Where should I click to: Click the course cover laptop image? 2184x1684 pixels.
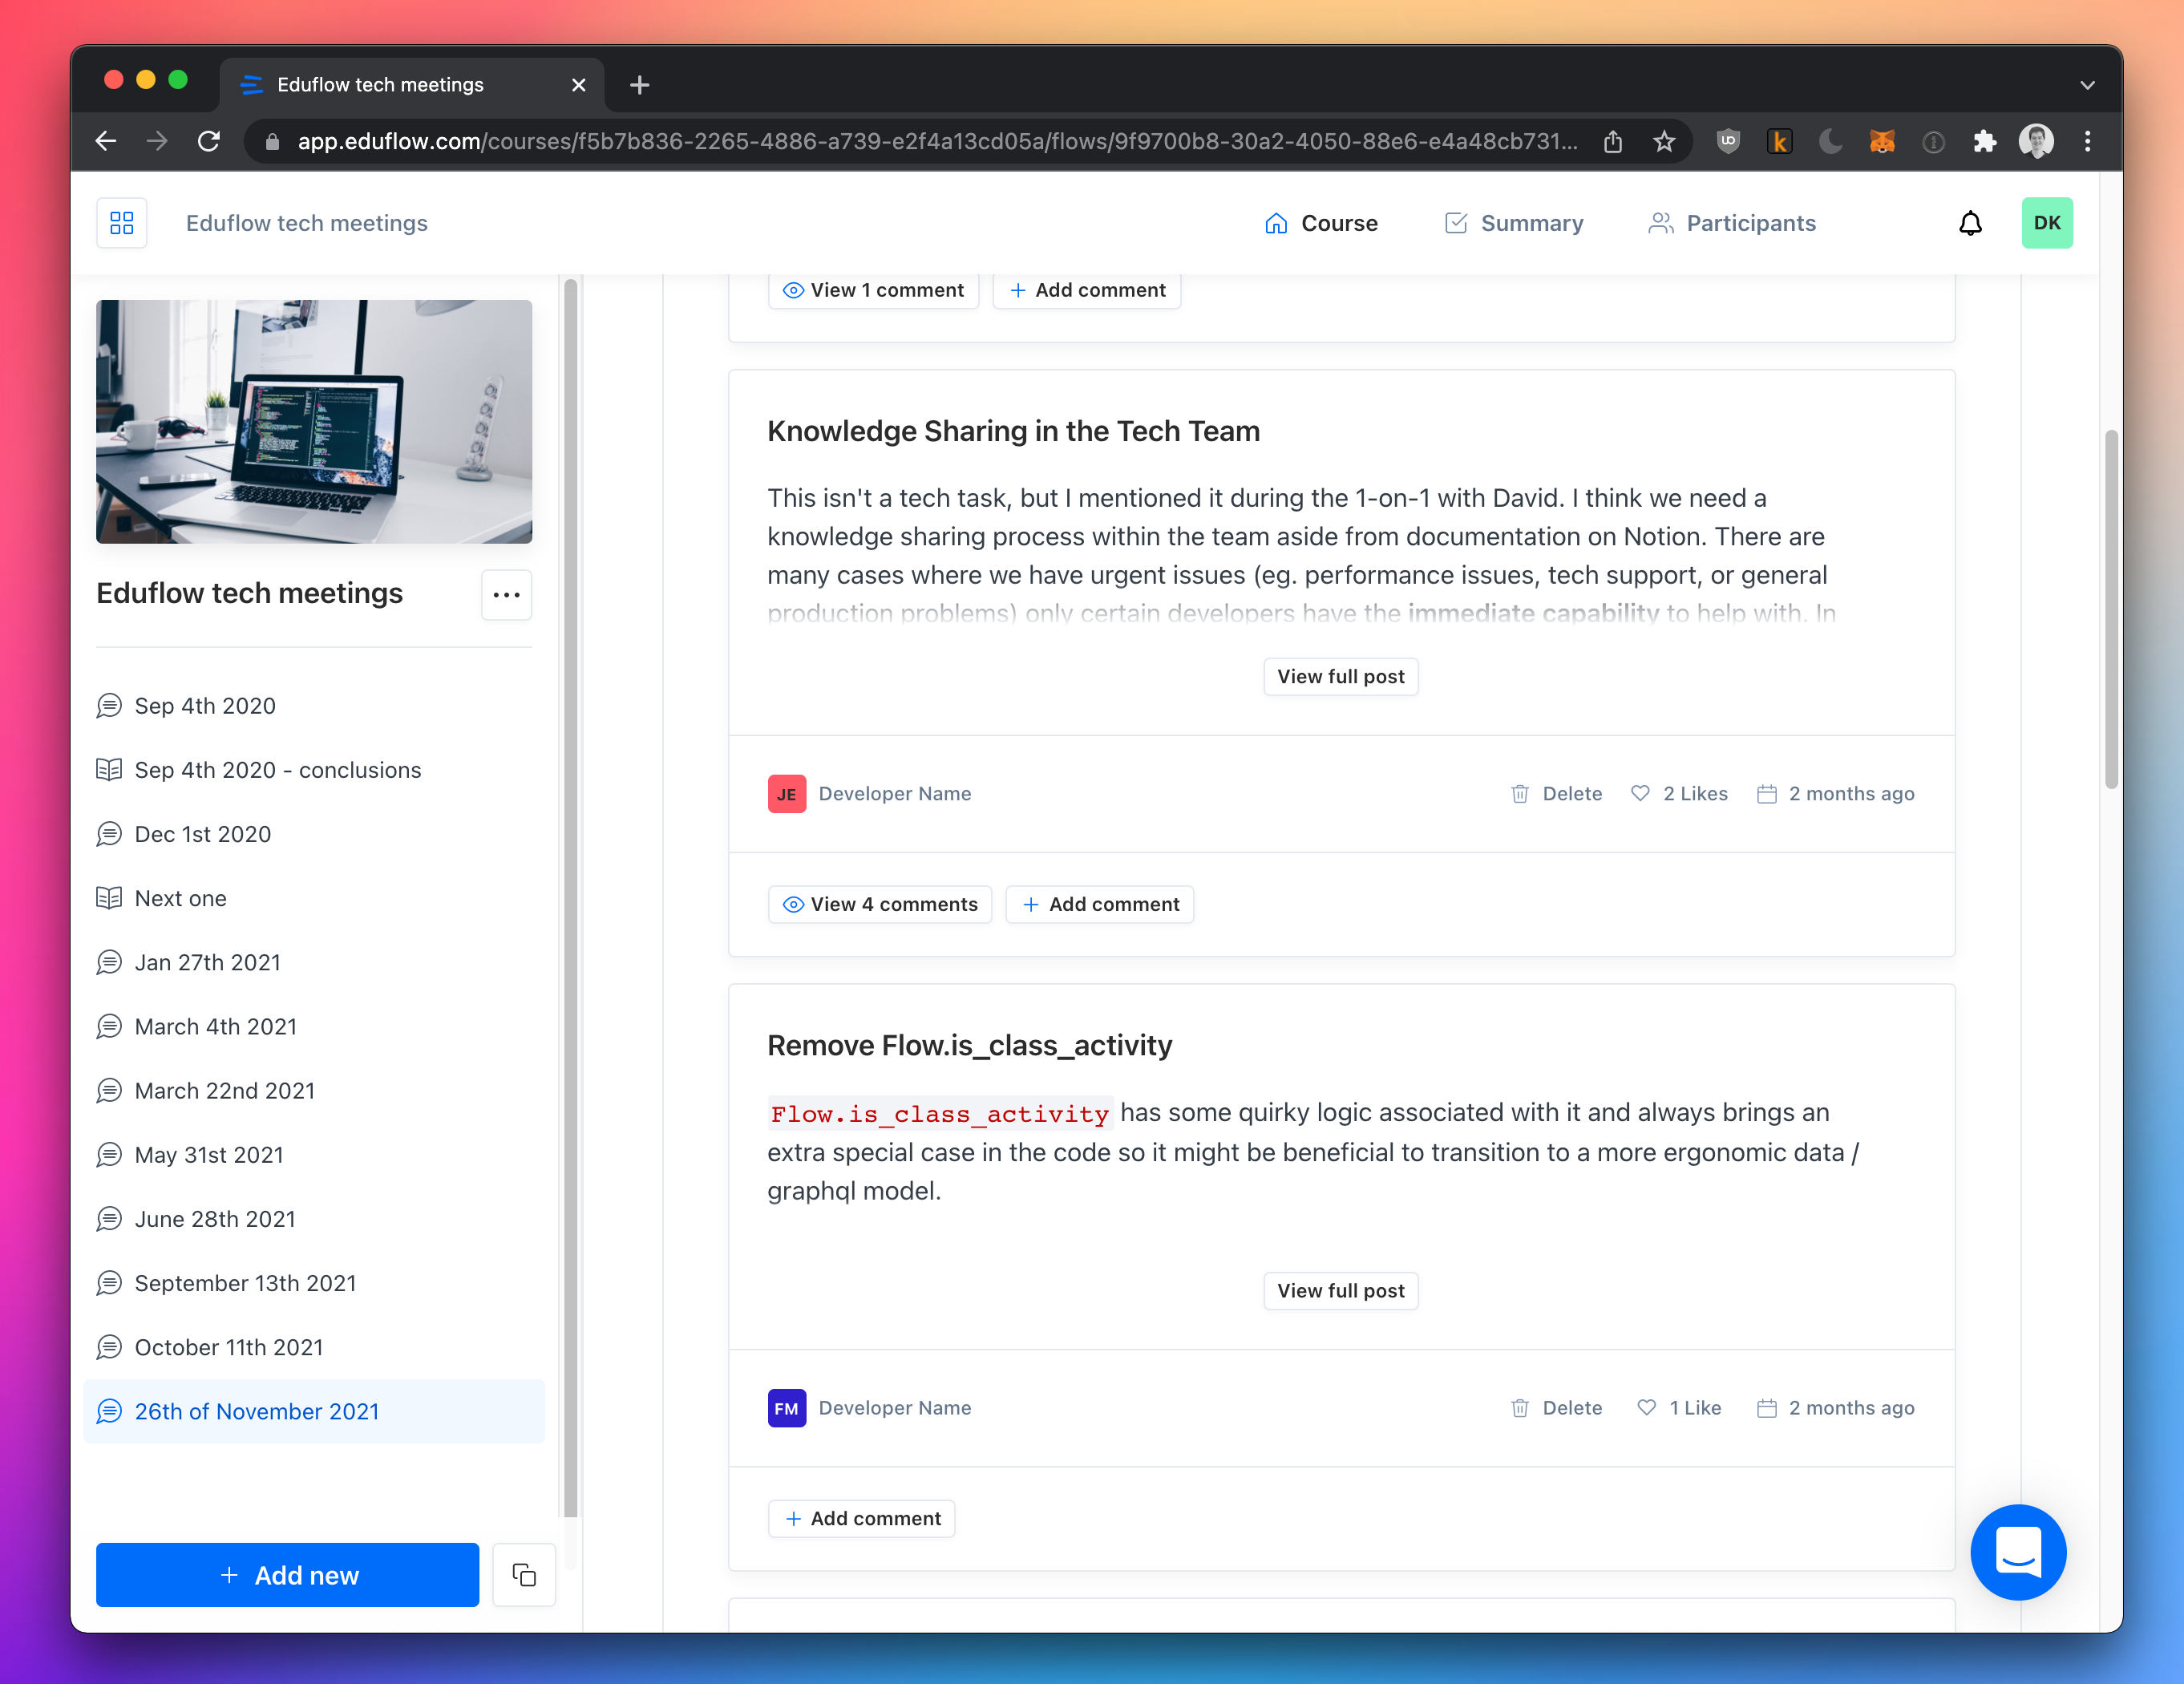click(314, 421)
